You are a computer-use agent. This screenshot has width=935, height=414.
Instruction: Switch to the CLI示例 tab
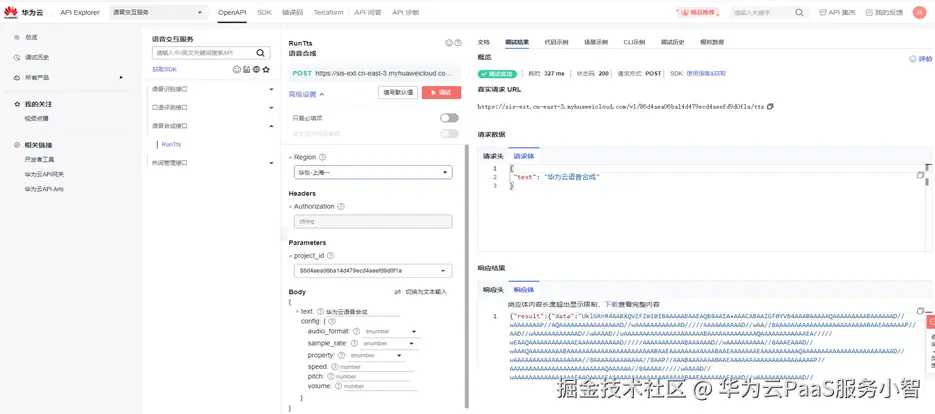pyautogui.click(x=634, y=42)
